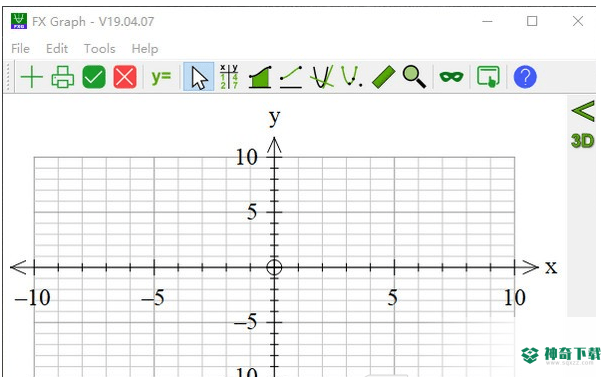Click the screen with hand icon
The image size is (613, 377).
[488, 77]
